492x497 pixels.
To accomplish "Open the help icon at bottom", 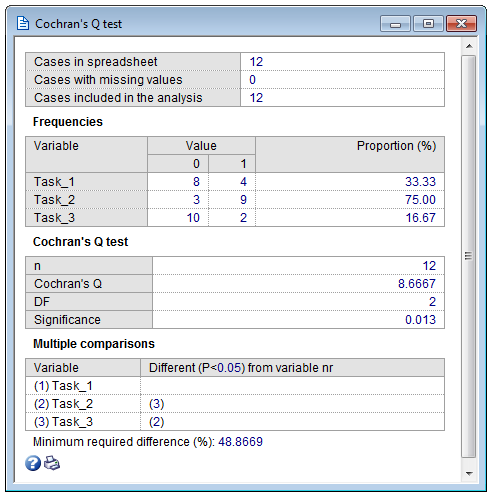I will click(x=33, y=463).
